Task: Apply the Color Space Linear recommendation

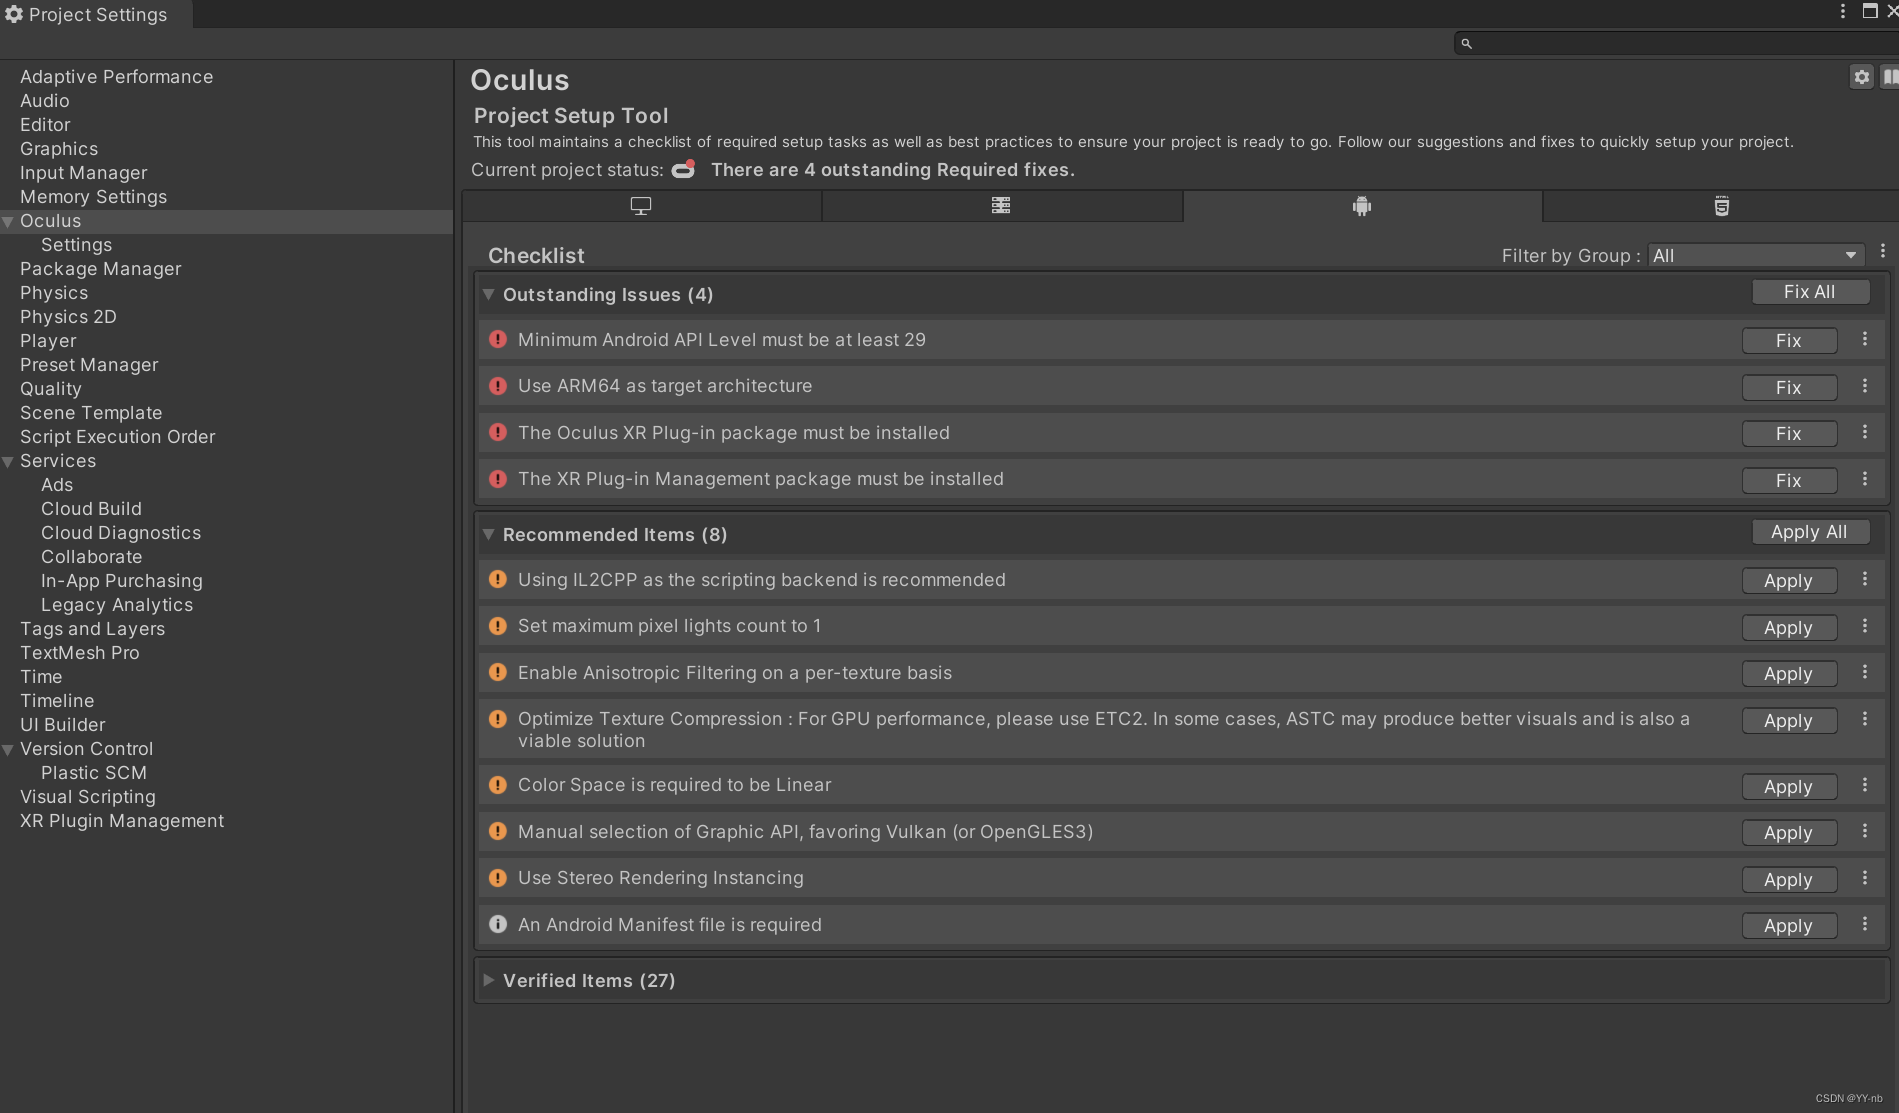Action: coord(1789,787)
